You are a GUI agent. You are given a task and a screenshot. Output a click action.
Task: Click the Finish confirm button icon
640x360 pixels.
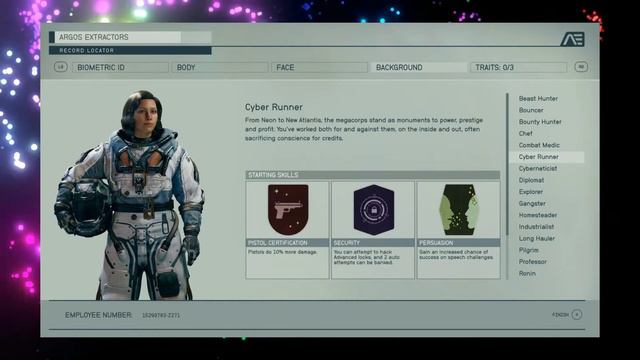pos(577,314)
